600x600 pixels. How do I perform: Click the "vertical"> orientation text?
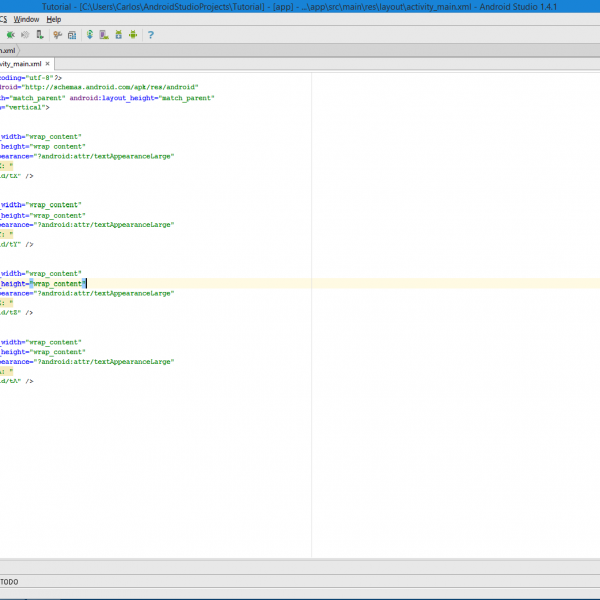[x=26, y=108]
